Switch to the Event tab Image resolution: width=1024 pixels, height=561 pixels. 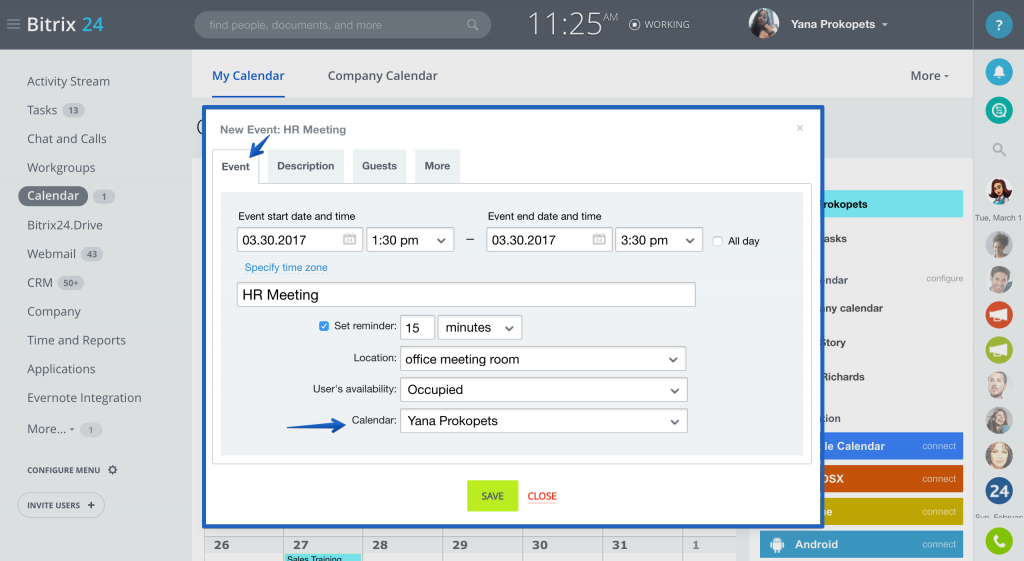coord(235,167)
